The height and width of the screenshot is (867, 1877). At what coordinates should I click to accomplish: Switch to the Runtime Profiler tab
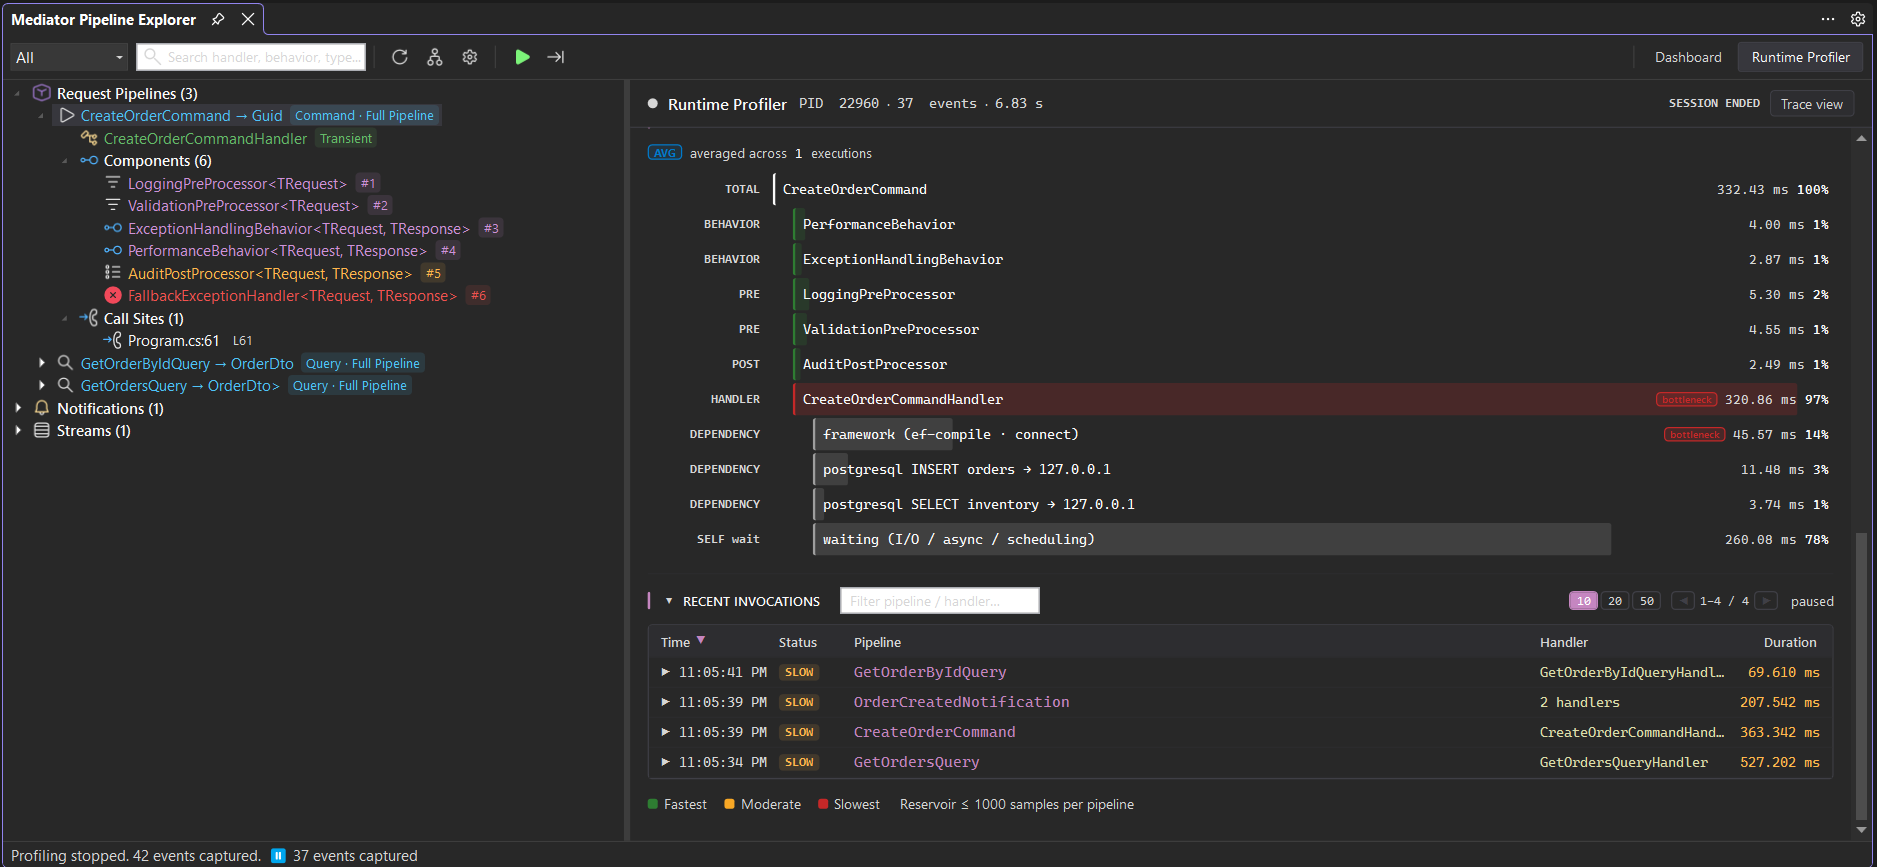point(1800,57)
